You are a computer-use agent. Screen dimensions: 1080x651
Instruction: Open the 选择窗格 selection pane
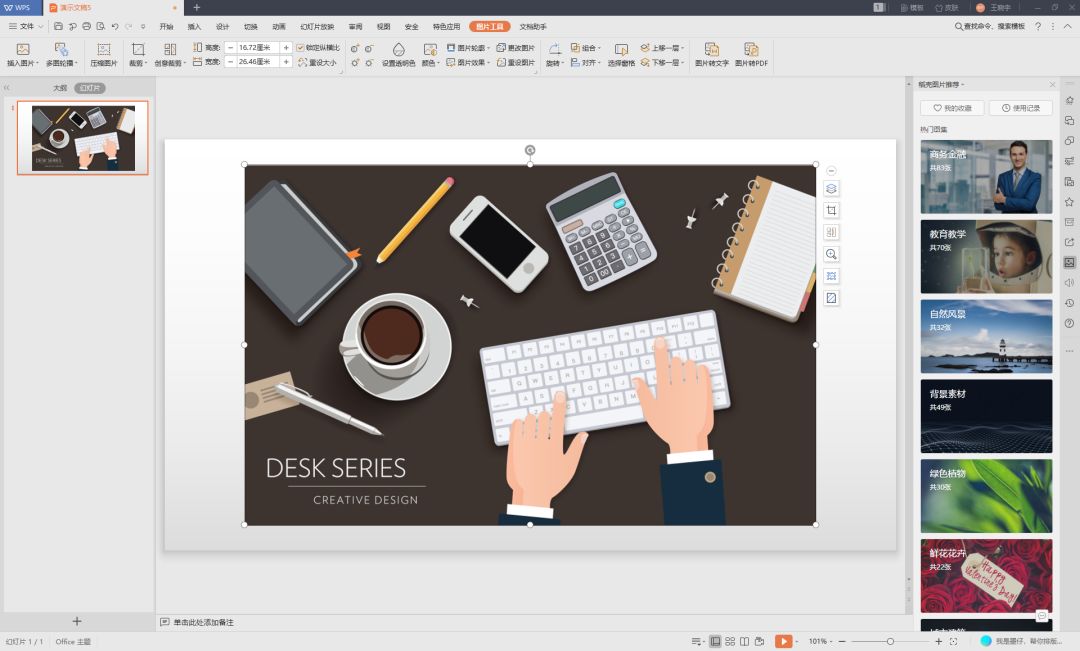coord(621,50)
